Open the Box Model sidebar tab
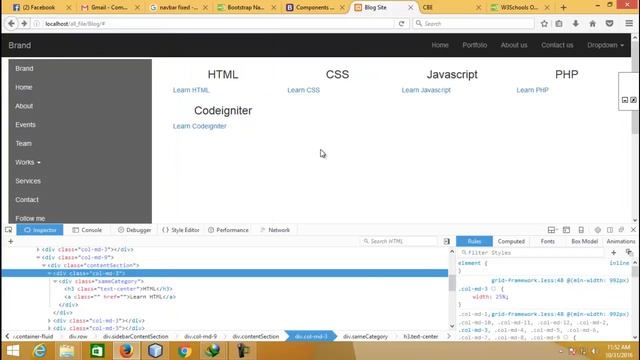 (584, 241)
